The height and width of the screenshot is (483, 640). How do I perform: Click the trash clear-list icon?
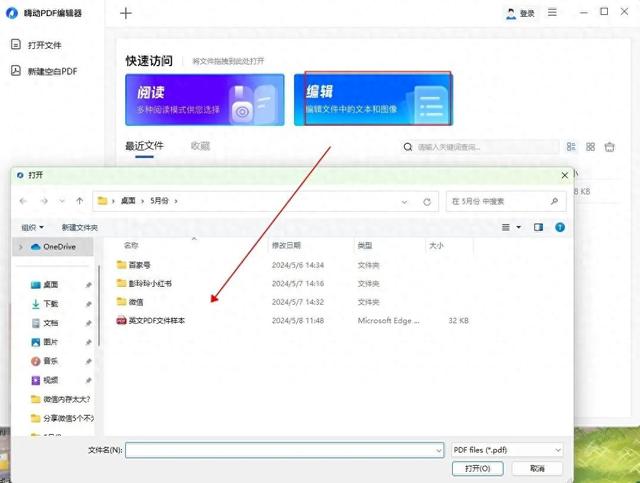coord(609,147)
